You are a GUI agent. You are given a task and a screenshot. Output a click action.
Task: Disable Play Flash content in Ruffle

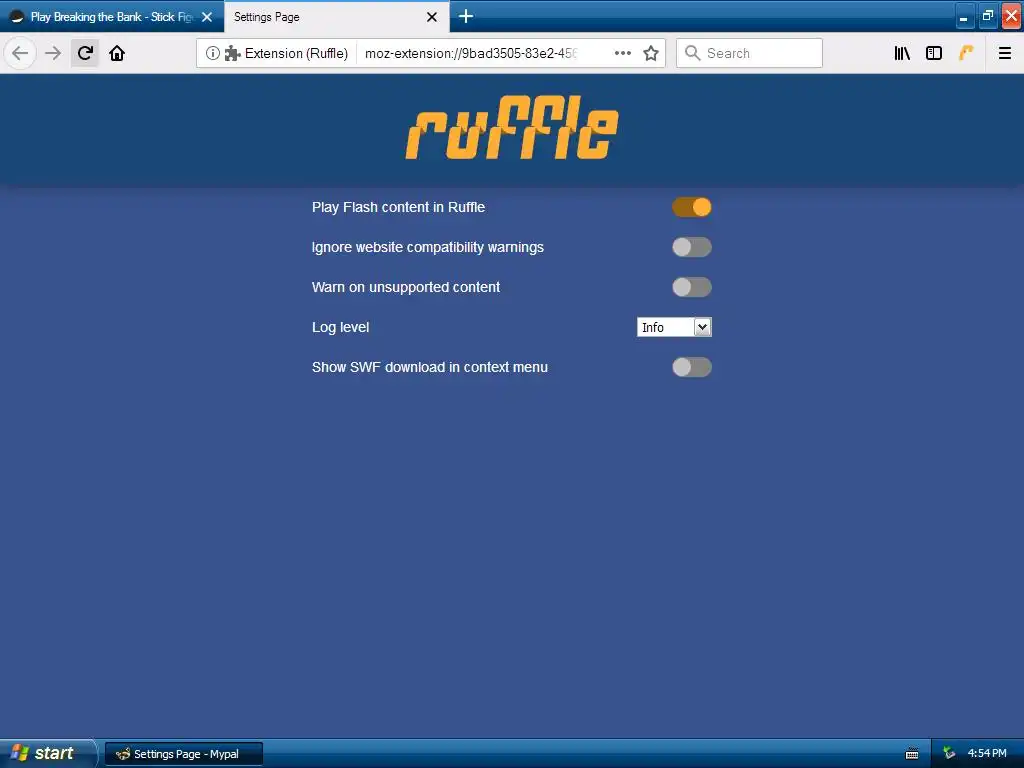tap(692, 207)
